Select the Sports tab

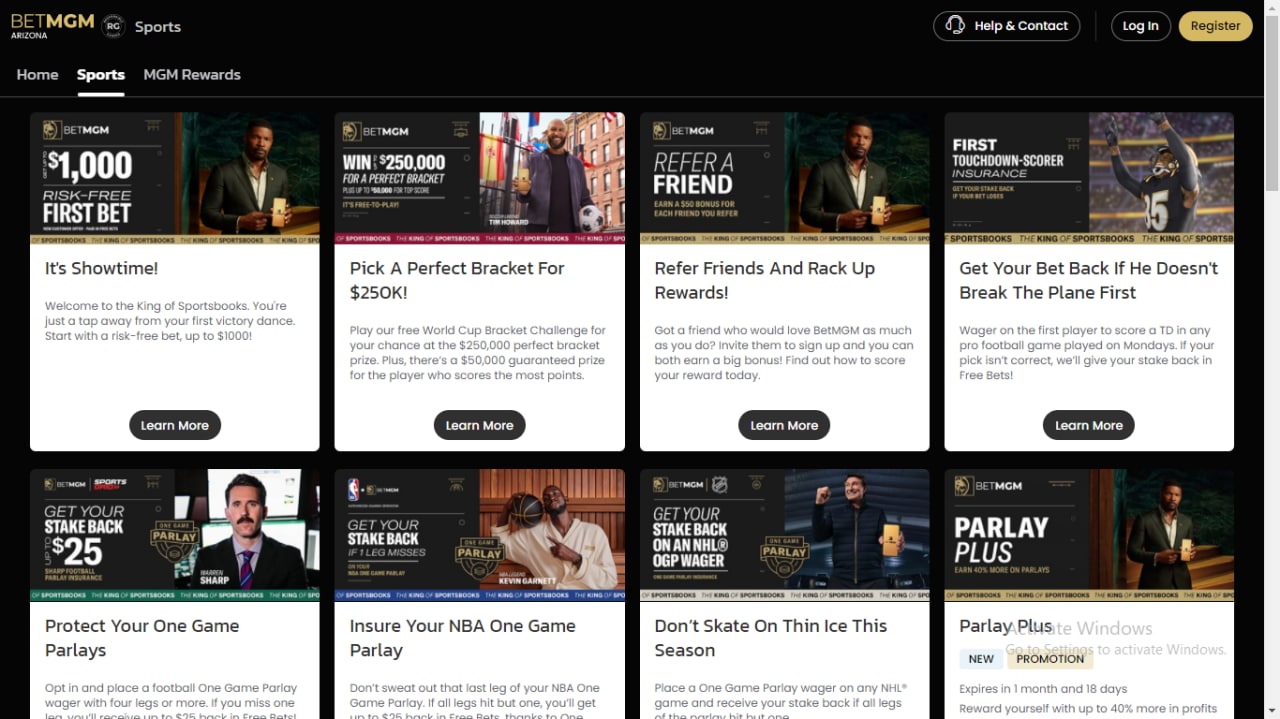click(x=101, y=75)
